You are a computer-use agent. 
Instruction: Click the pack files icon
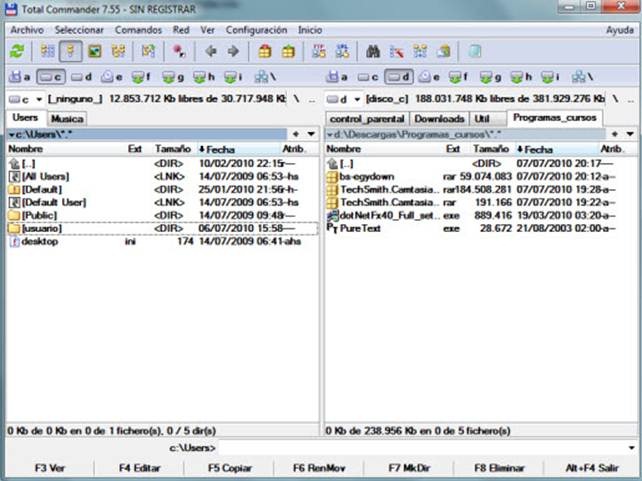265,51
